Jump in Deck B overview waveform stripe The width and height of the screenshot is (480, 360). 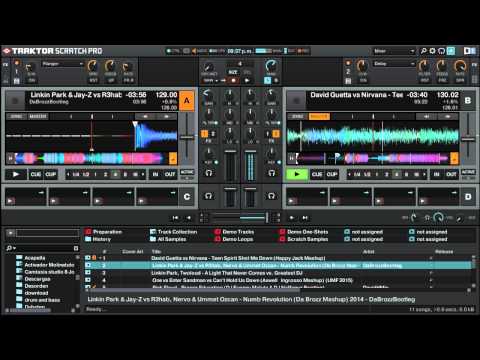373,158
